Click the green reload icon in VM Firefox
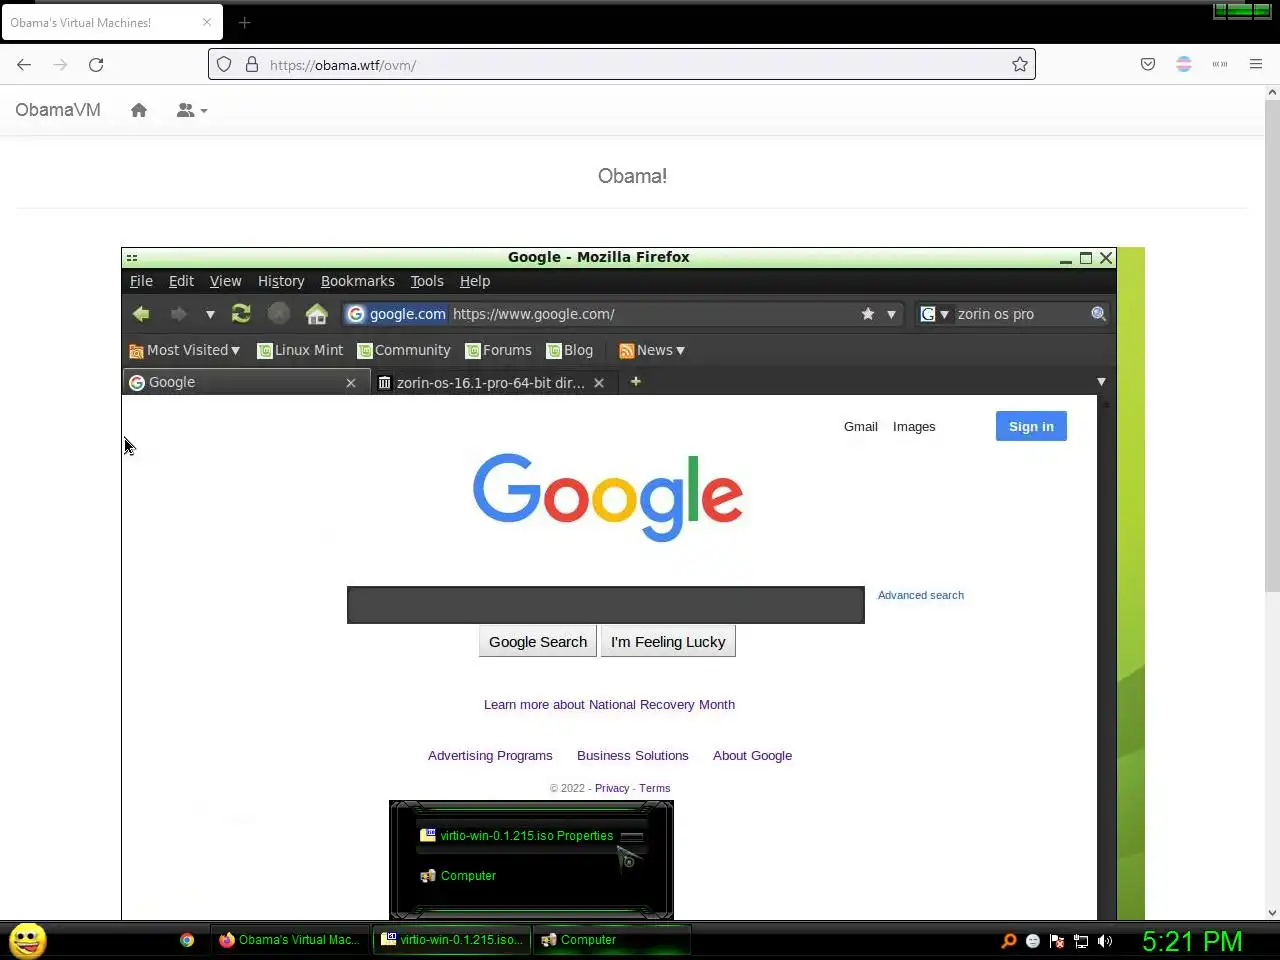 pyautogui.click(x=241, y=314)
